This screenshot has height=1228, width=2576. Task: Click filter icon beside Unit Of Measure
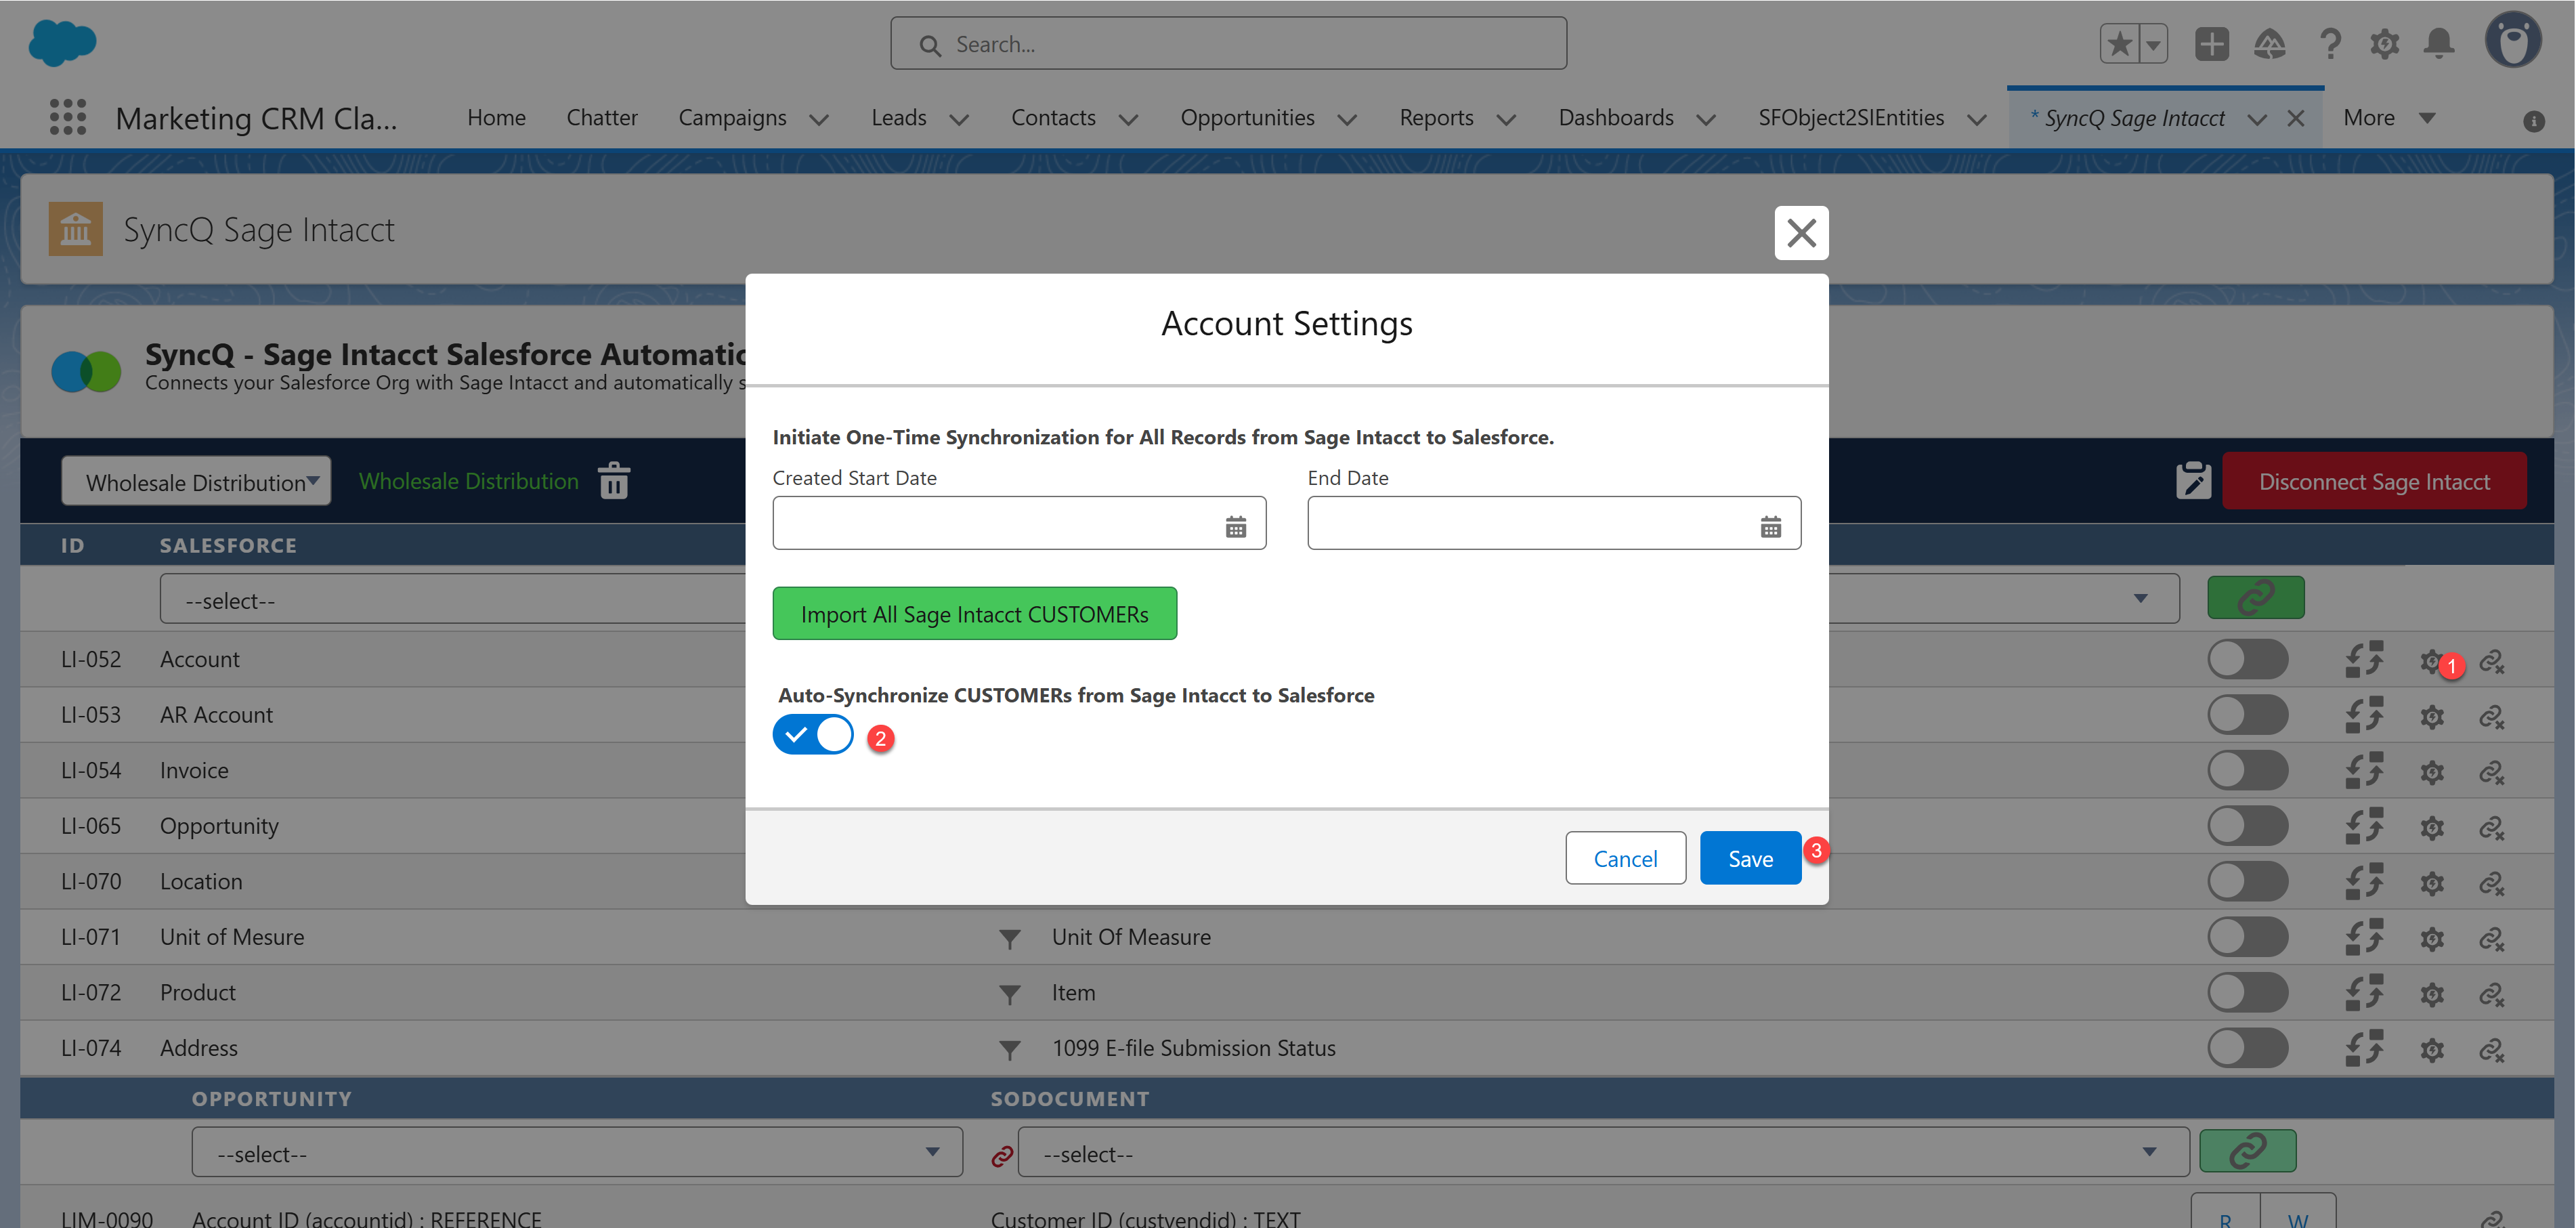tap(1010, 939)
